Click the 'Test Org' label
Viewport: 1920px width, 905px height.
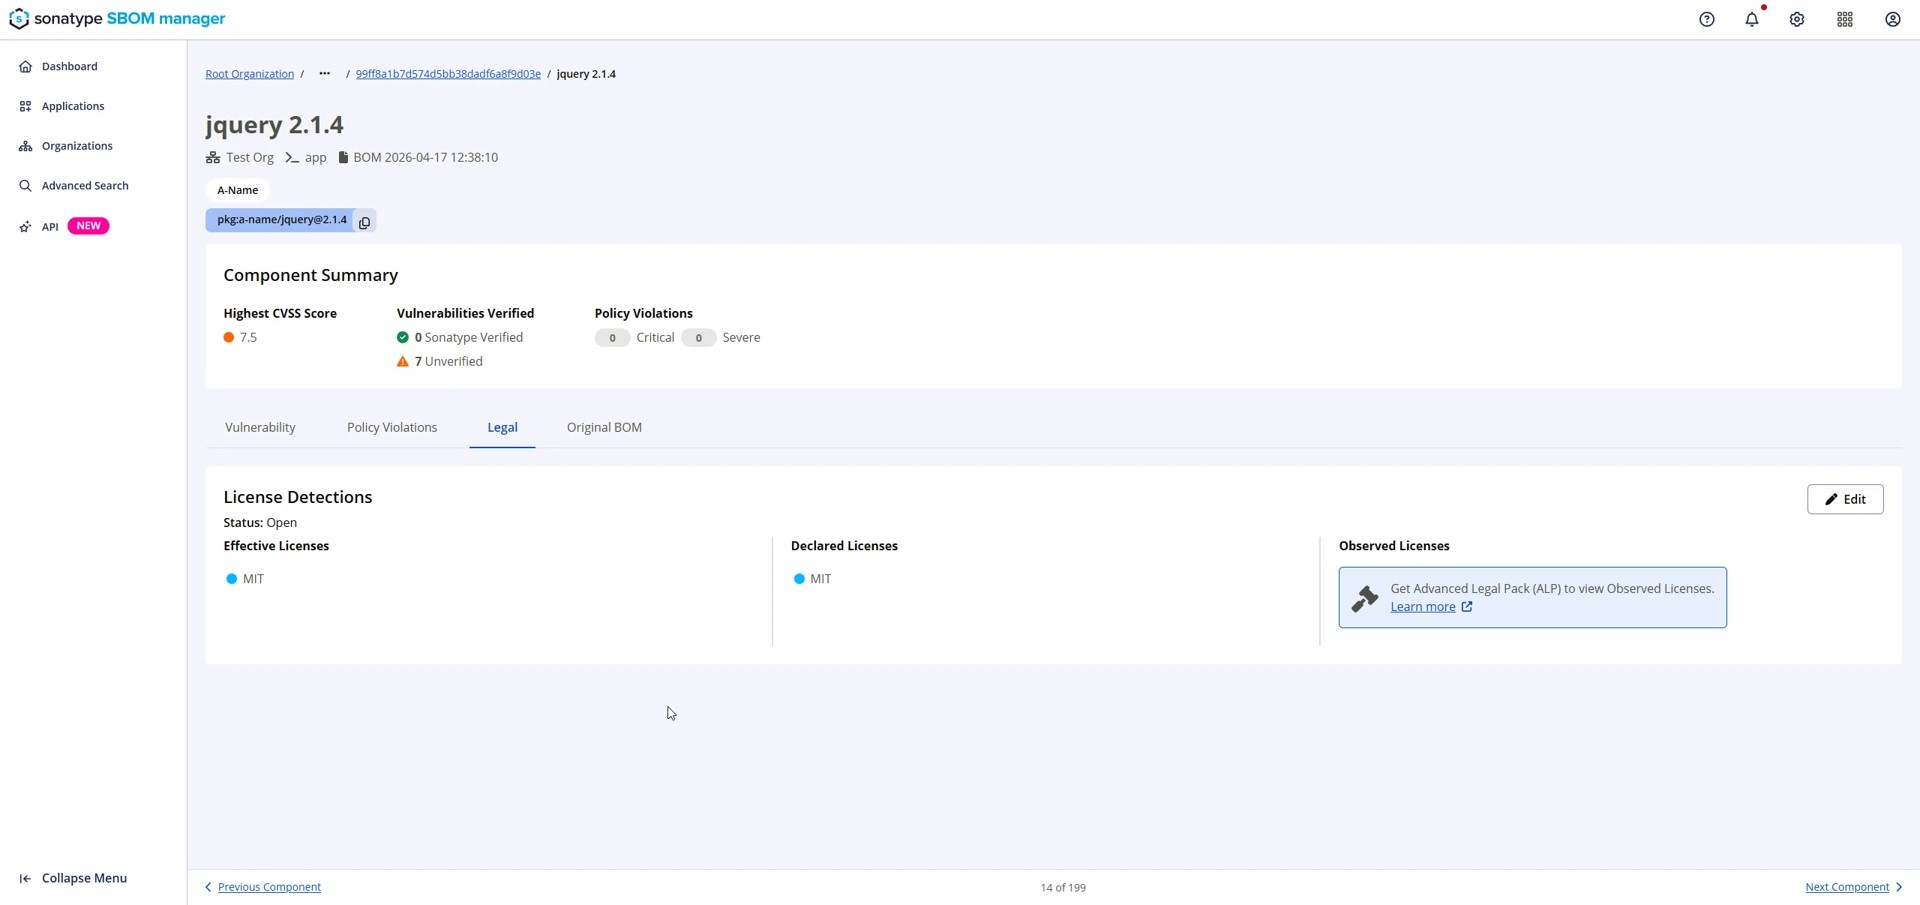pos(250,158)
